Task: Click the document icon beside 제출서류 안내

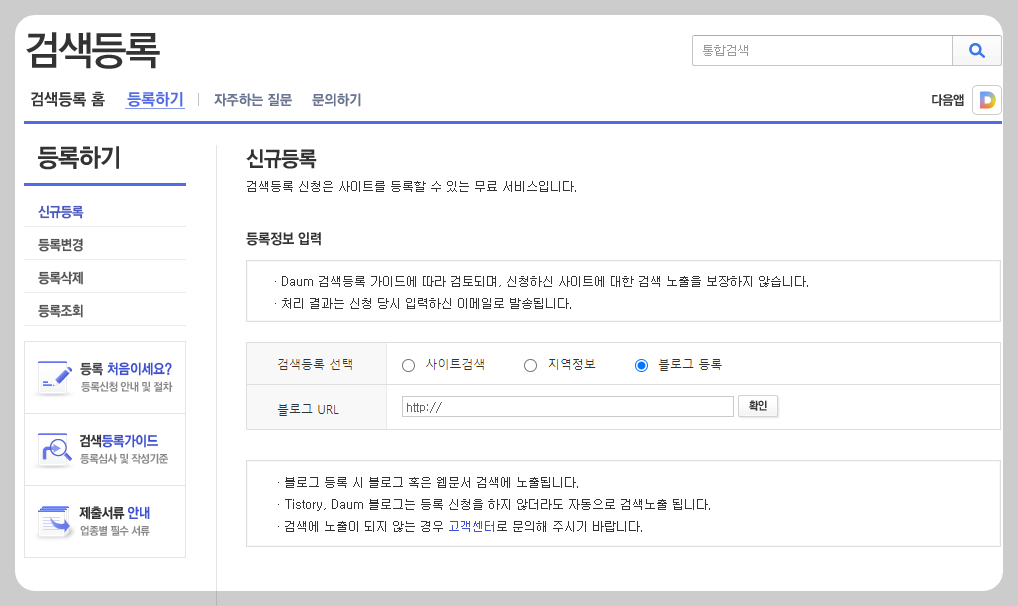Action: click(55, 522)
